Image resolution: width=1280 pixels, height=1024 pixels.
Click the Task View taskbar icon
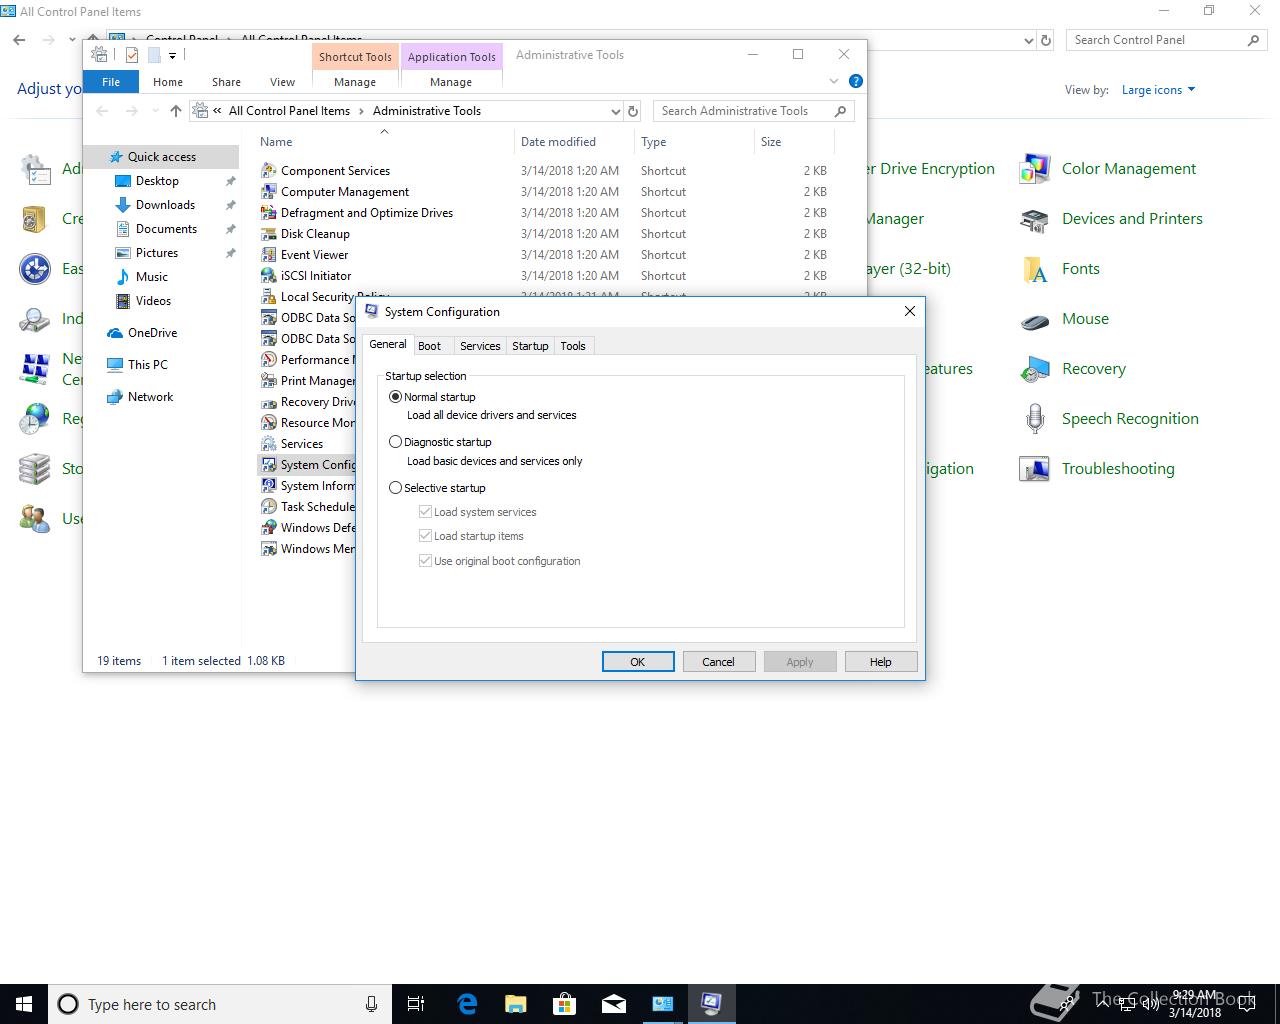(416, 1004)
